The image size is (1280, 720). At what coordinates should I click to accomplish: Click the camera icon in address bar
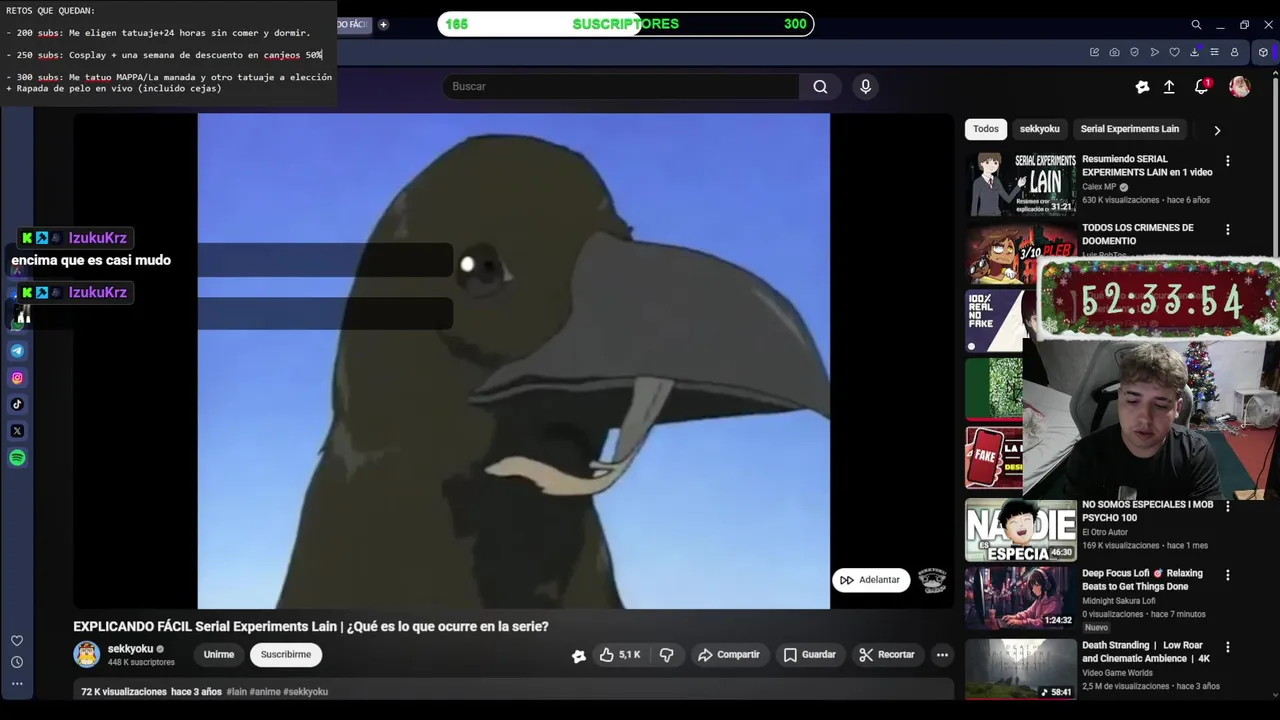tap(1114, 52)
